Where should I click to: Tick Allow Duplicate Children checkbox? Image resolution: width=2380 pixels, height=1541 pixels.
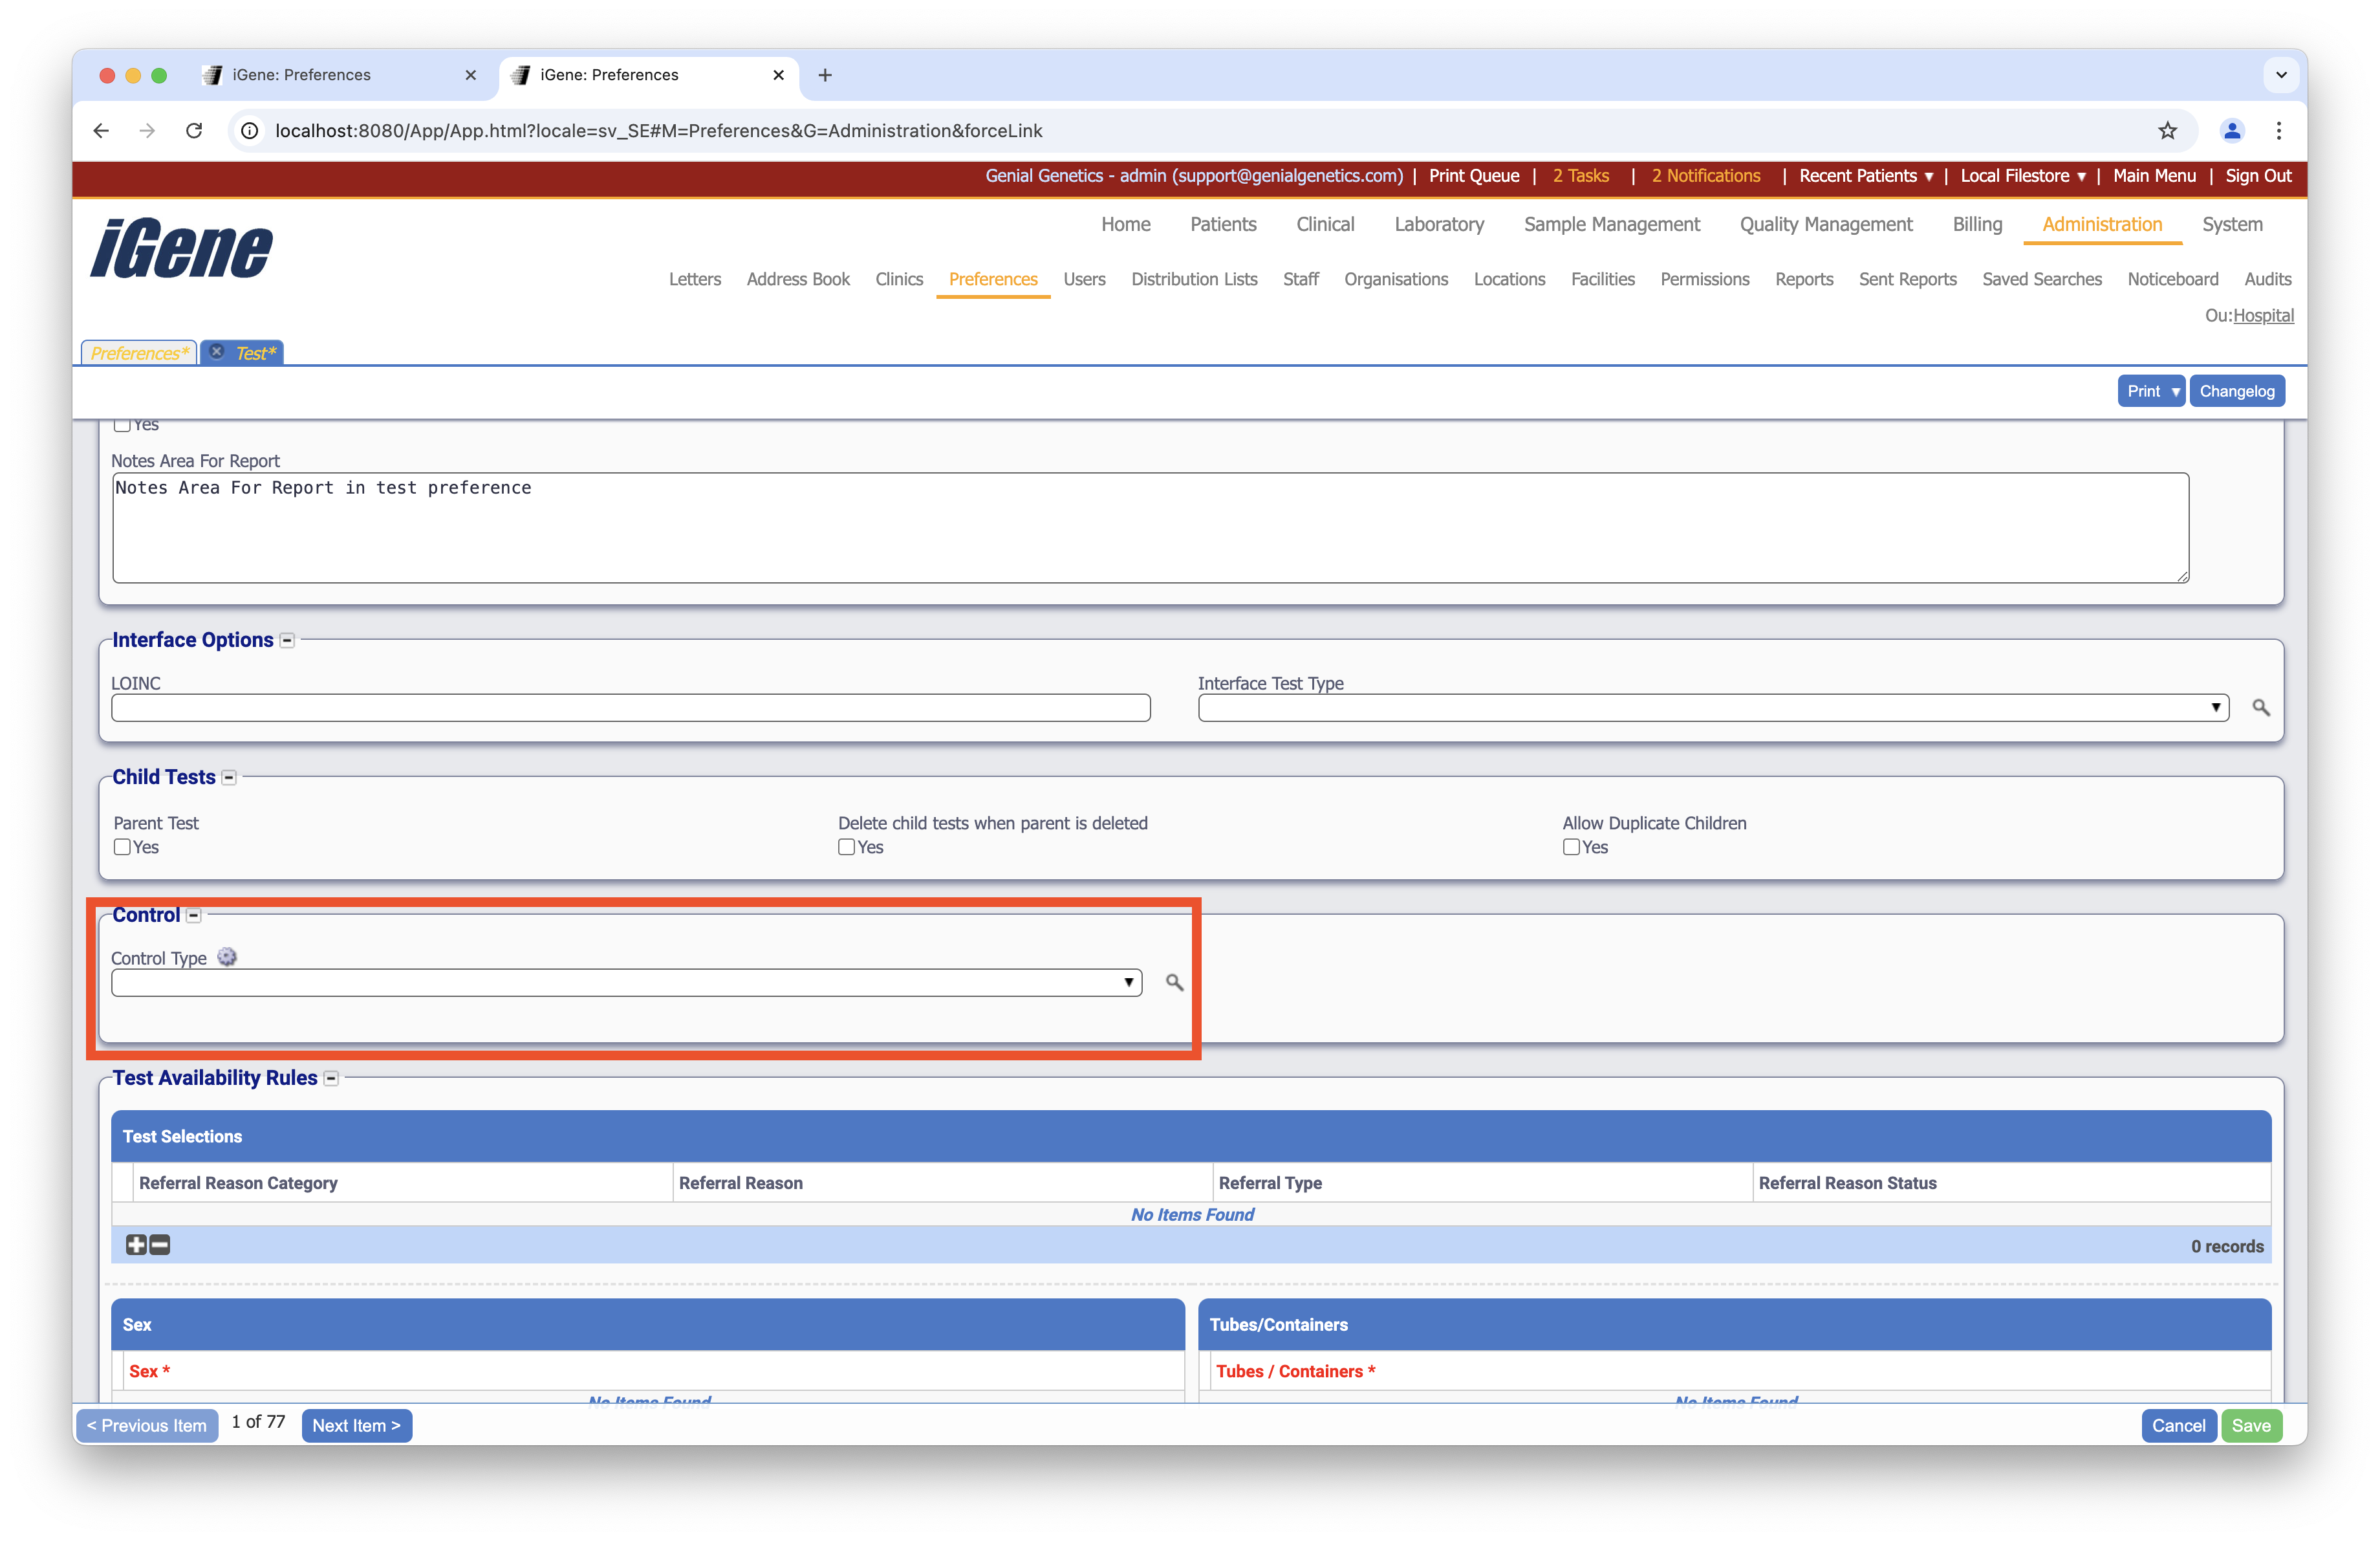[1571, 847]
